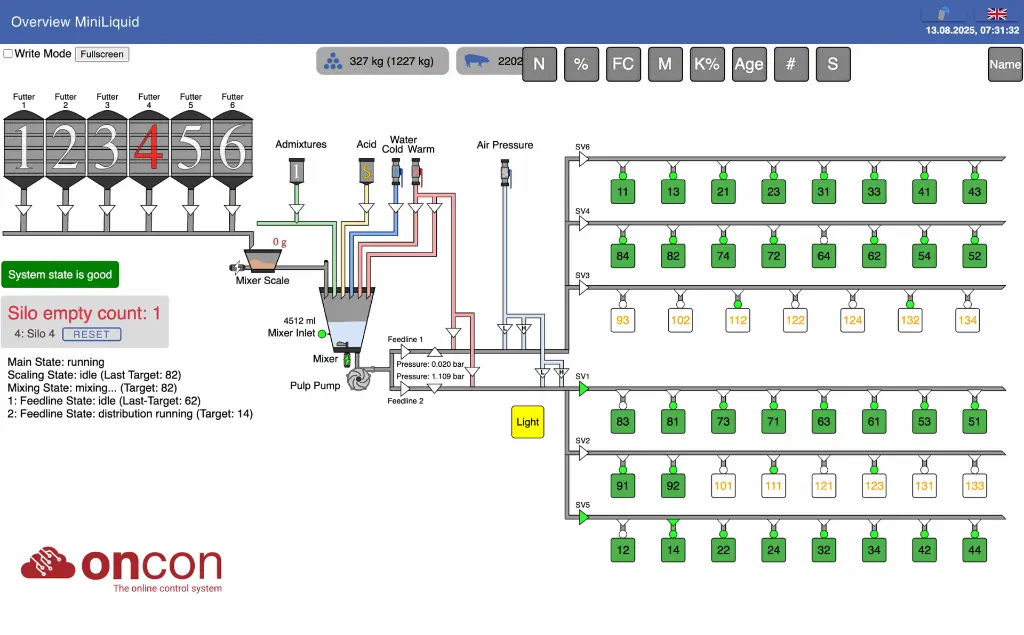
Task: Click the Futter 4 silo with red number
Action: (x=148, y=148)
